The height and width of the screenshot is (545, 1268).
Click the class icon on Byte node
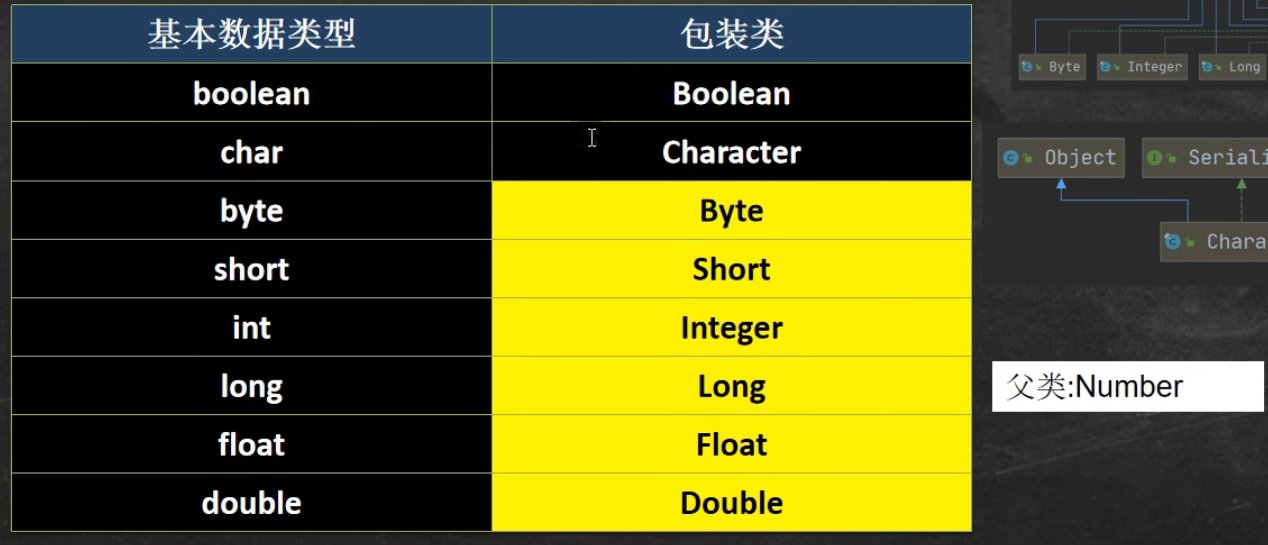pos(1026,67)
